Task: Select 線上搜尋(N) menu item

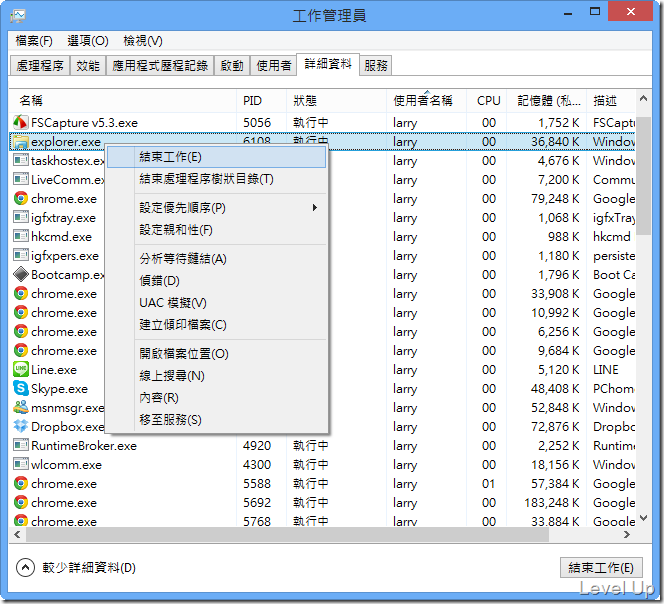Action: (217, 376)
